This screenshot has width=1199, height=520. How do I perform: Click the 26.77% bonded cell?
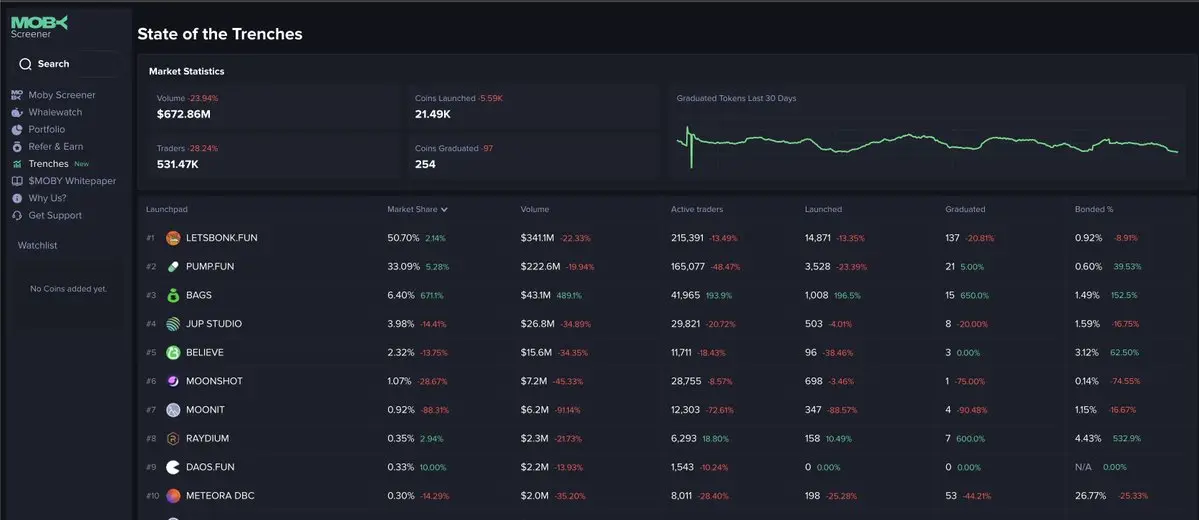pos(1090,496)
